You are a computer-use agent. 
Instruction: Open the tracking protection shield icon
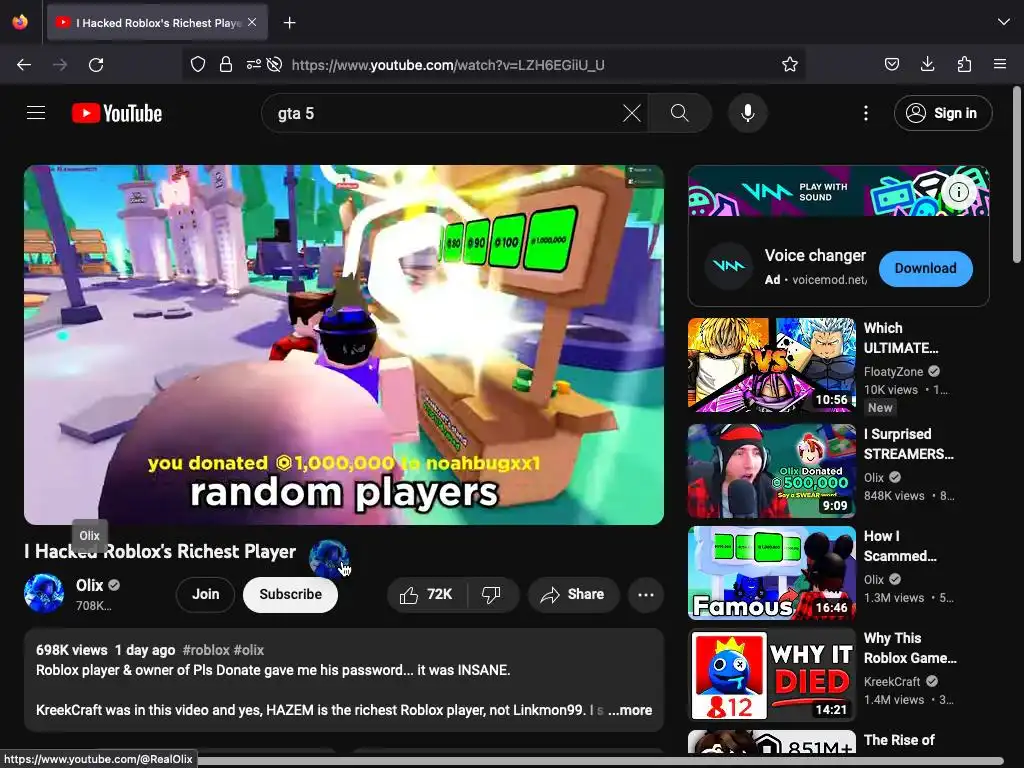[x=198, y=64]
